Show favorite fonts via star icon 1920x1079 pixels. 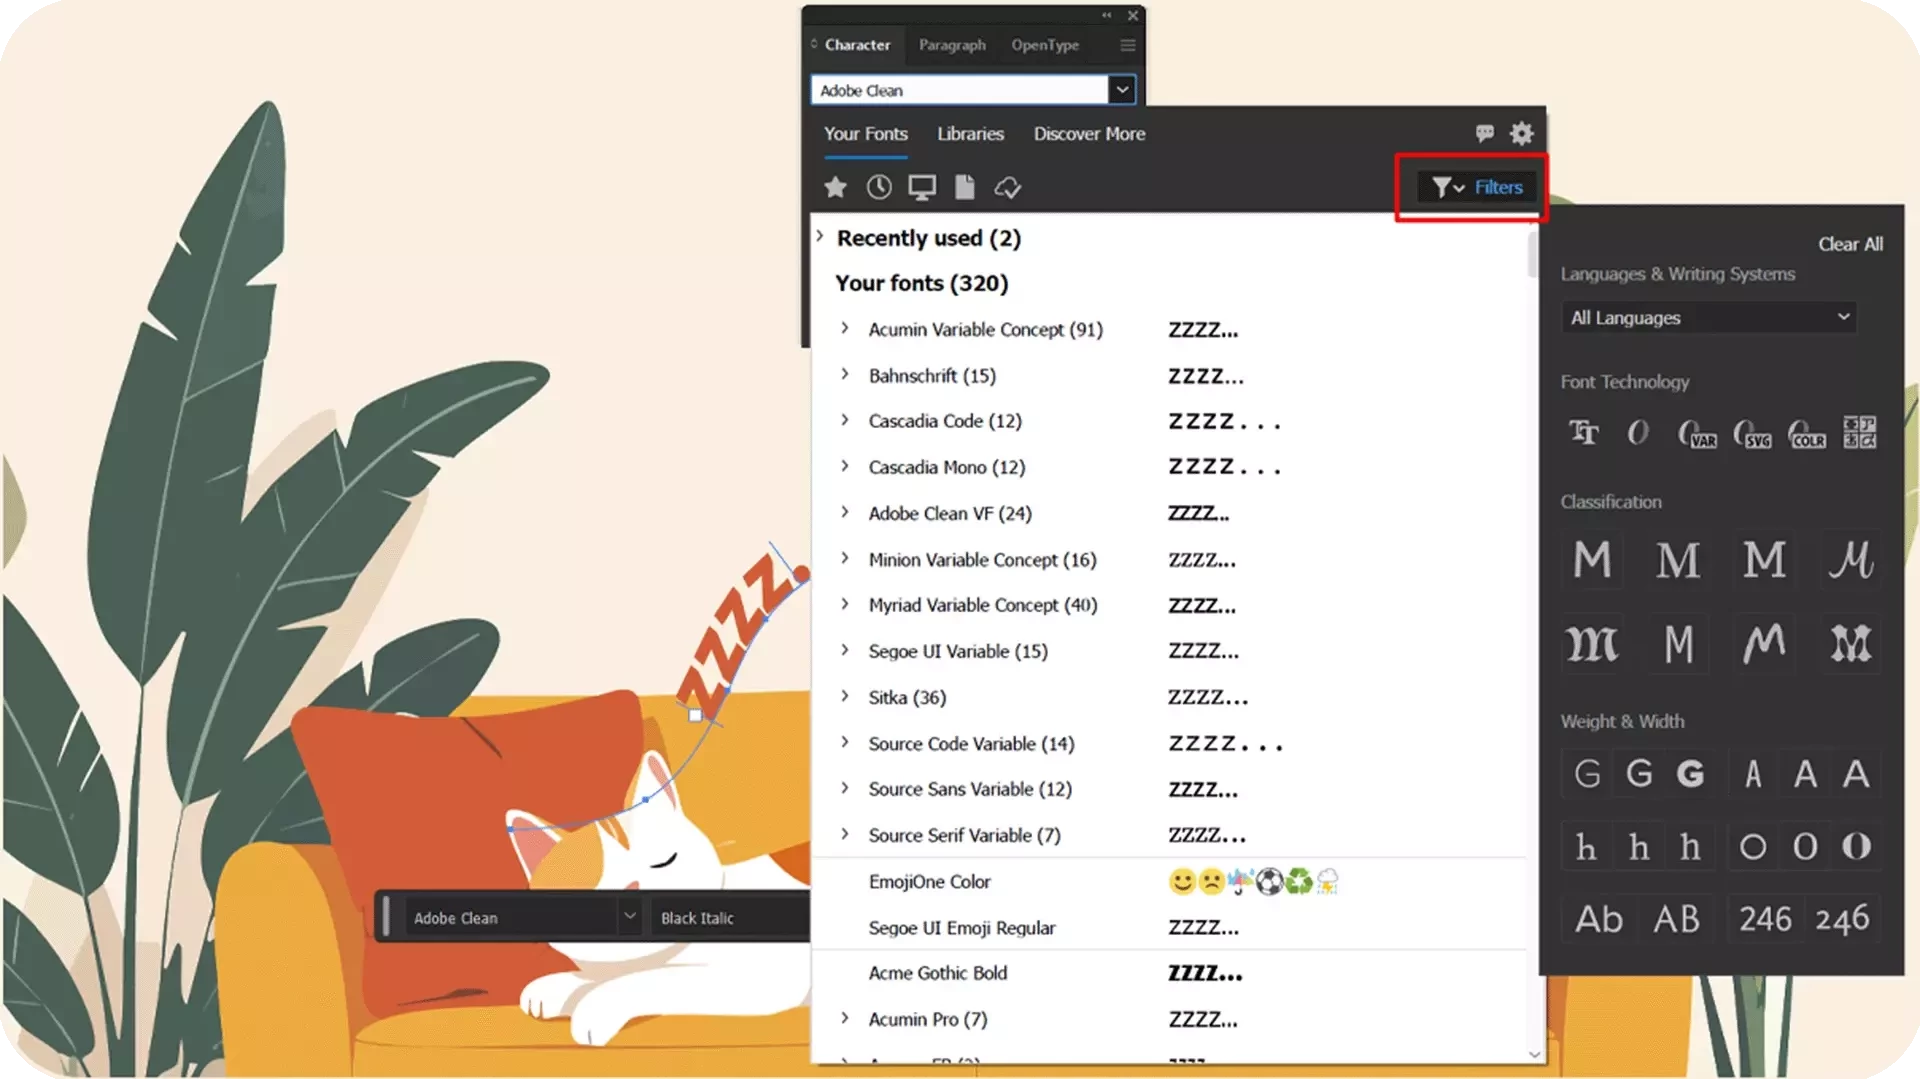coord(835,187)
